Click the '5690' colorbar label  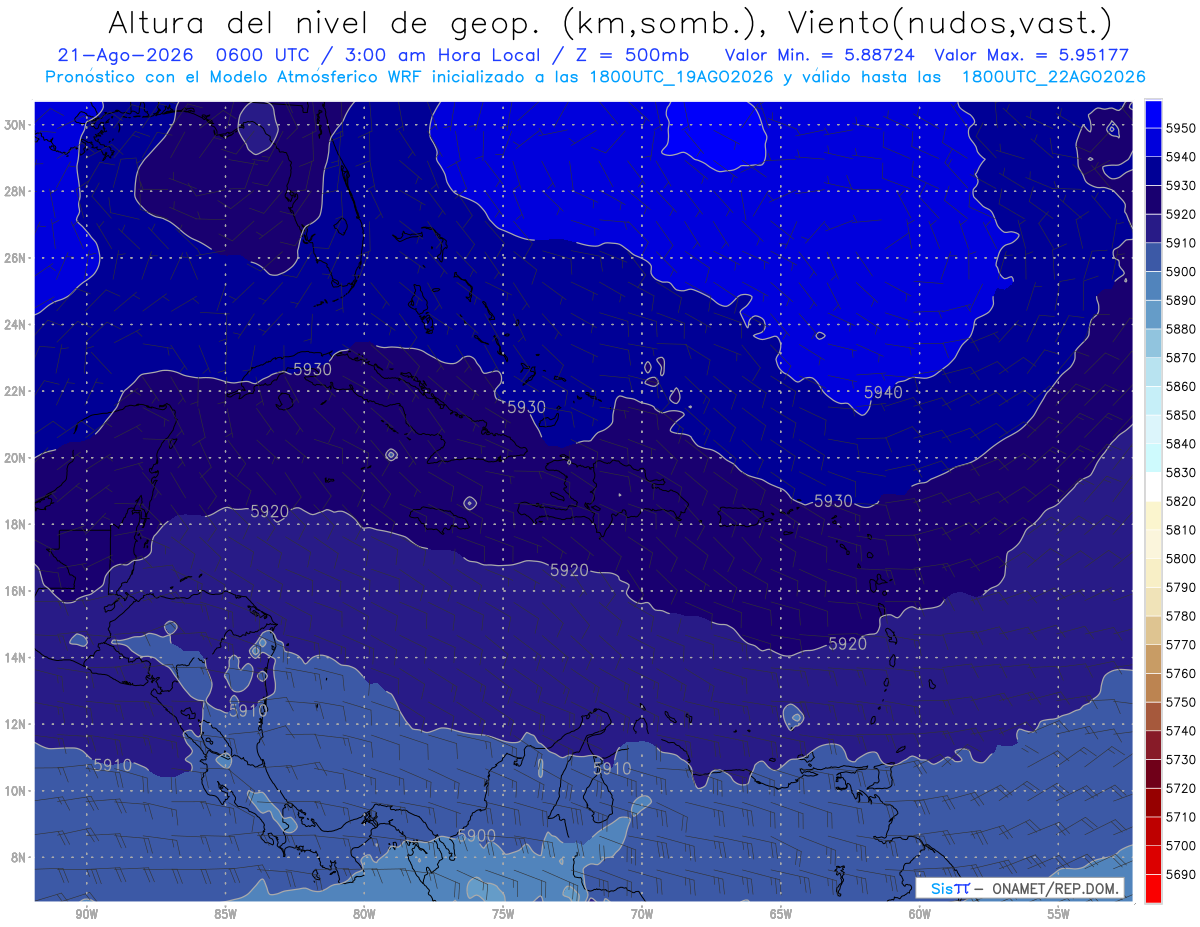pyautogui.click(x=1181, y=874)
